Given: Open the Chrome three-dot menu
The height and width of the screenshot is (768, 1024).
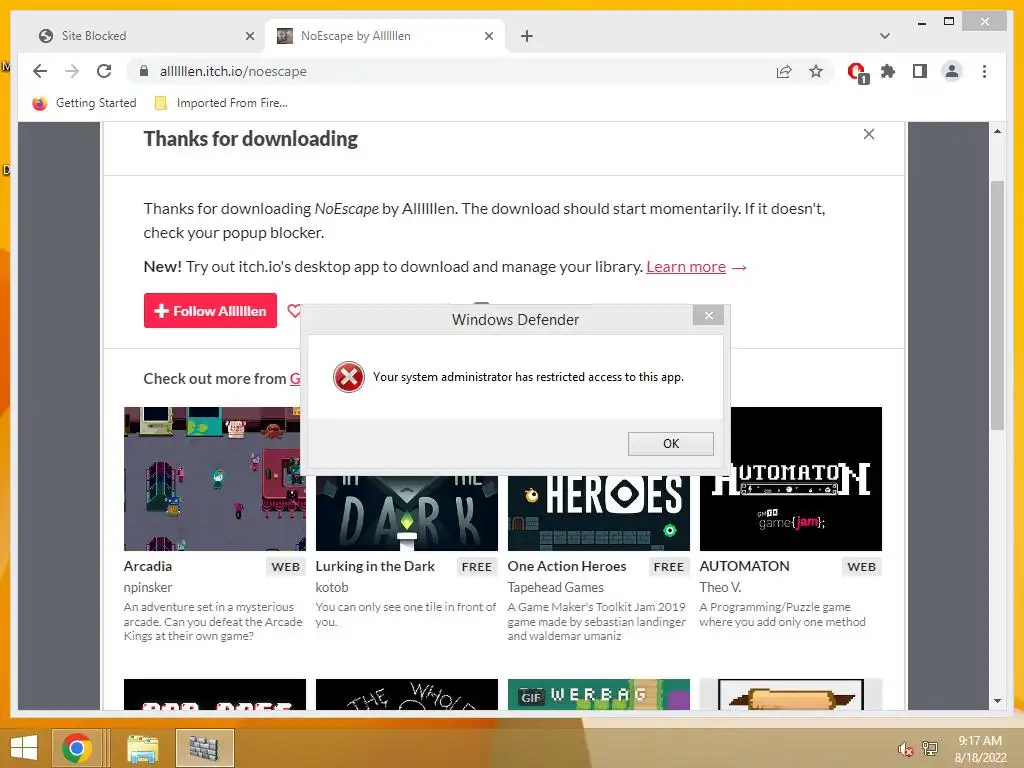Looking at the screenshot, I should [x=984, y=71].
